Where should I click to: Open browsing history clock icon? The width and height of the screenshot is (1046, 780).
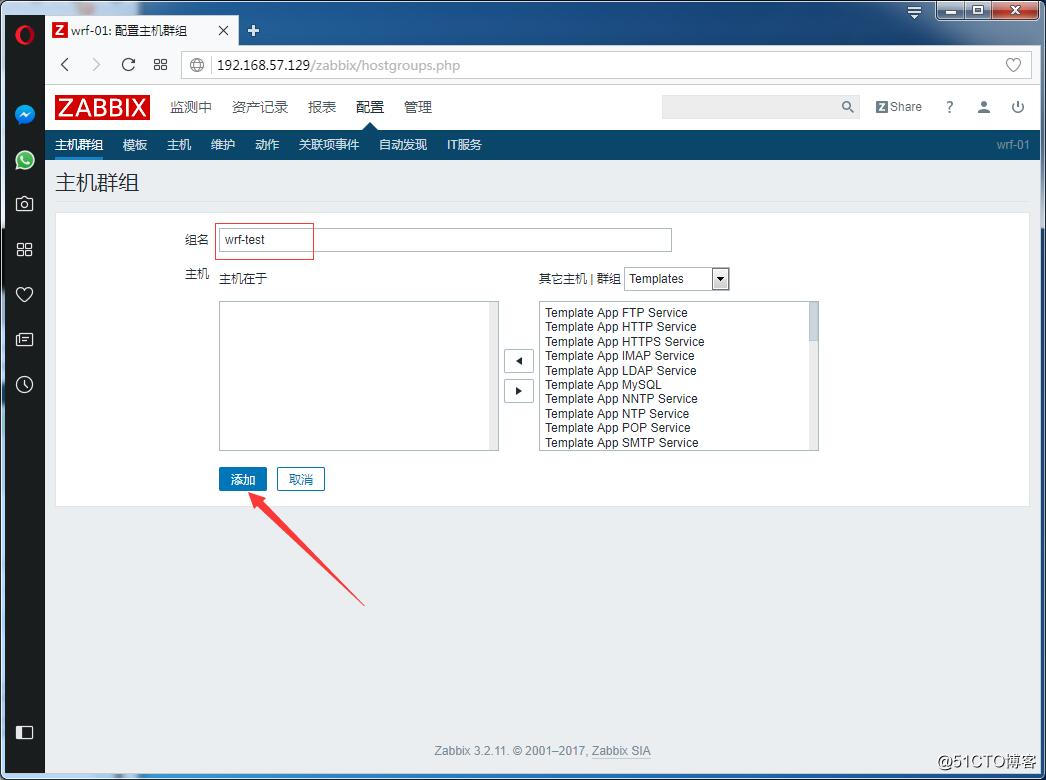(25, 384)
